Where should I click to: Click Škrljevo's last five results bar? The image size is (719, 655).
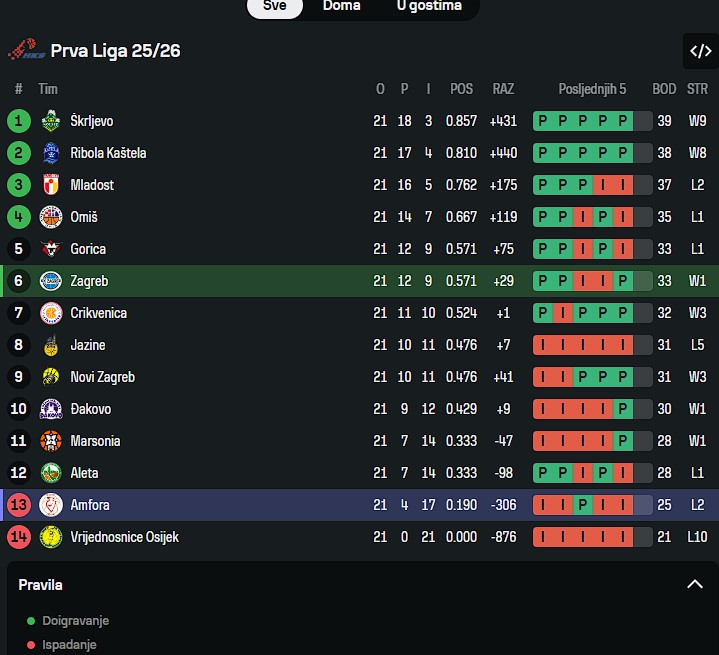(592, 121)
